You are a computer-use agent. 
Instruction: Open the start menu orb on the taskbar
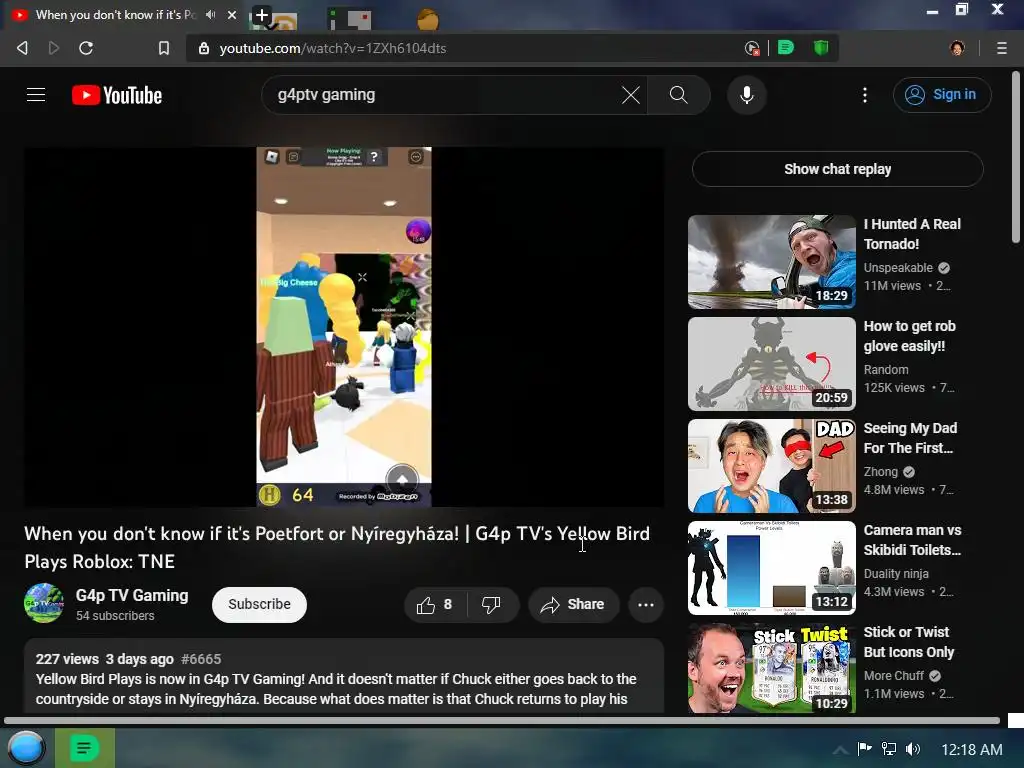pyautogui.click(x=26, y=748)
